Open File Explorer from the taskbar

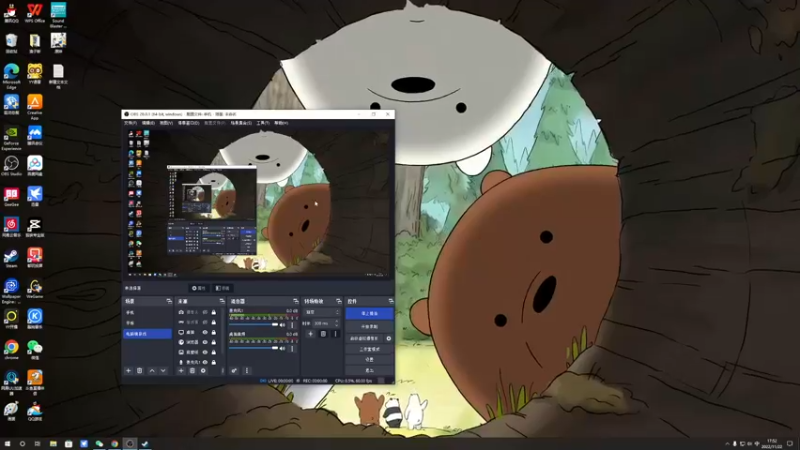coord(53,444)
